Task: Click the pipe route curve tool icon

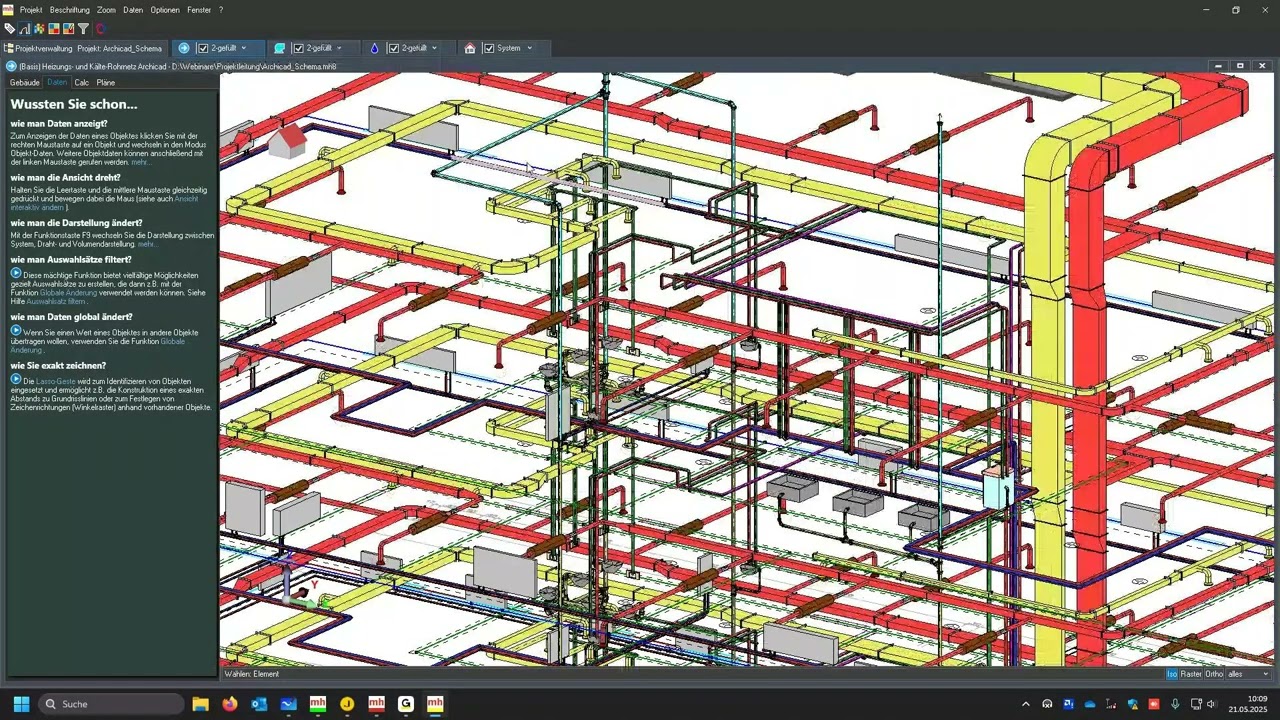Action: click(x=25, y=29)
